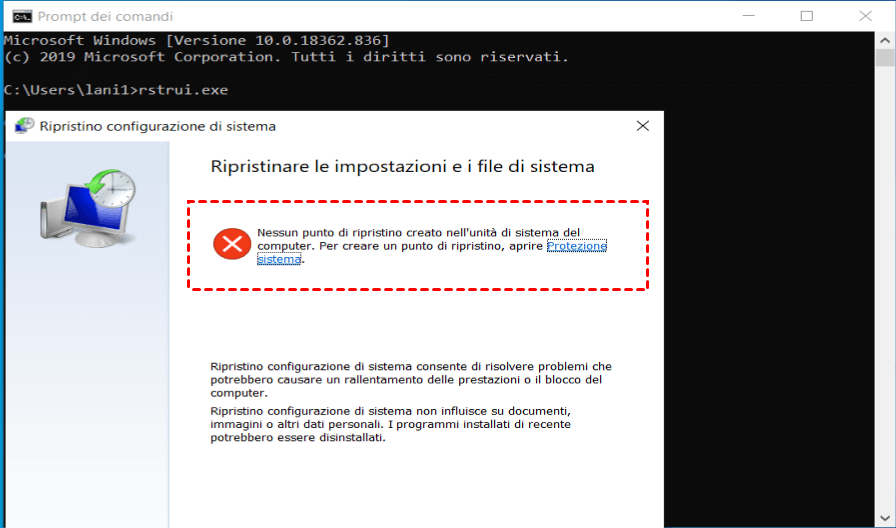Close the Prompt dei comandi window
The image size is (896, 528).
click(x=865, y=16)
